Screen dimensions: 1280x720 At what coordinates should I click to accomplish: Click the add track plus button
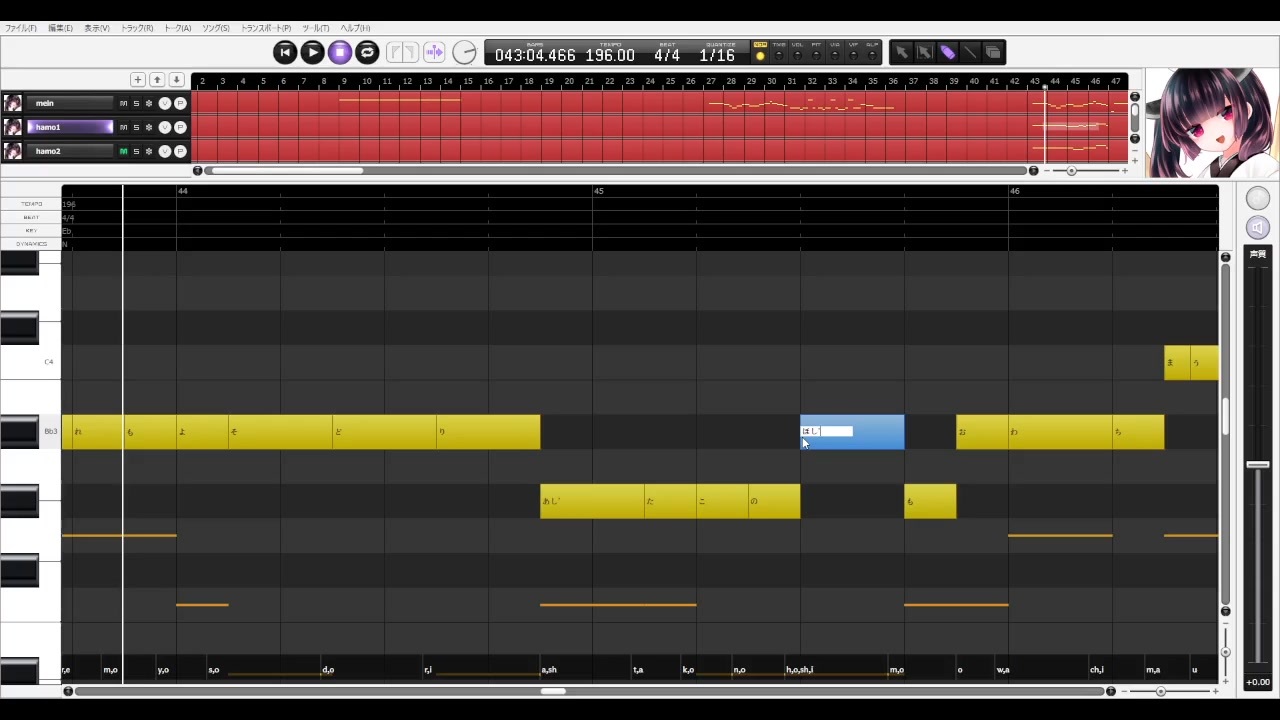[x=138, y=79]
